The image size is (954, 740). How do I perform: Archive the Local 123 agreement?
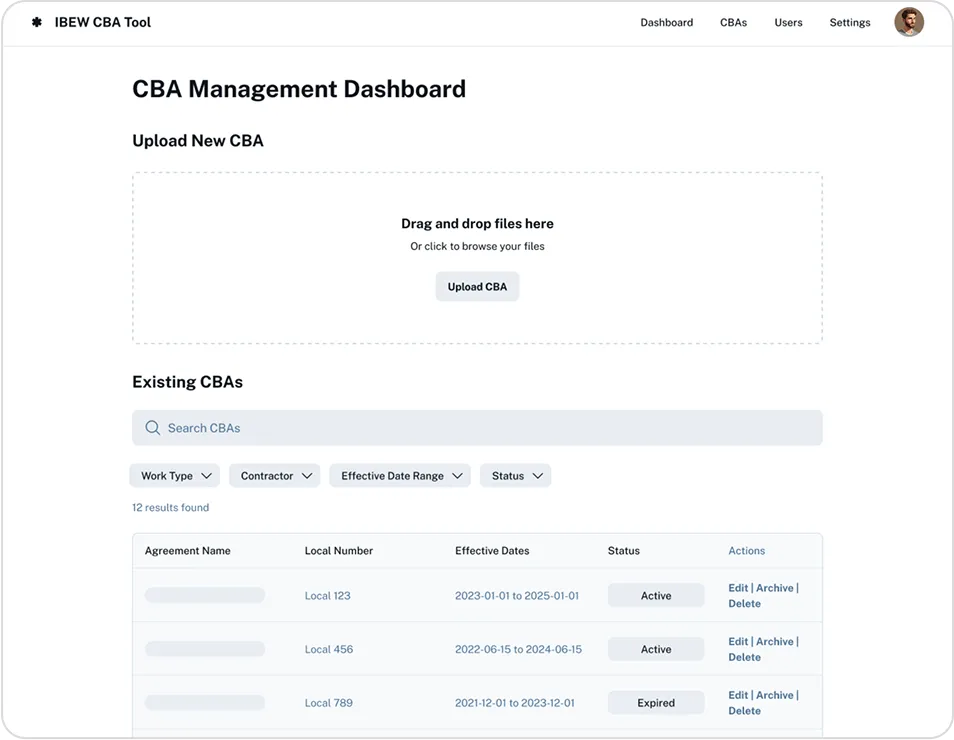click(775, 588)
